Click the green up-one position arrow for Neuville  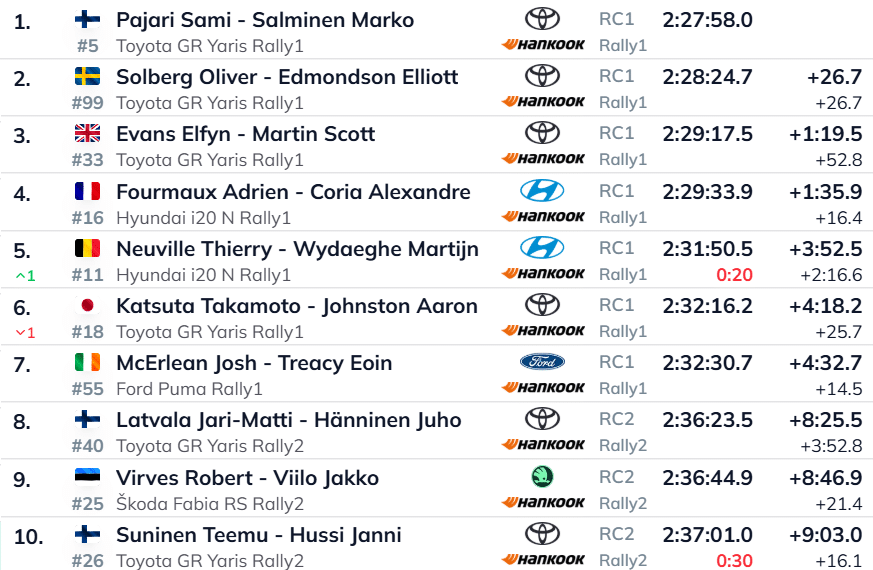[25, 276]
